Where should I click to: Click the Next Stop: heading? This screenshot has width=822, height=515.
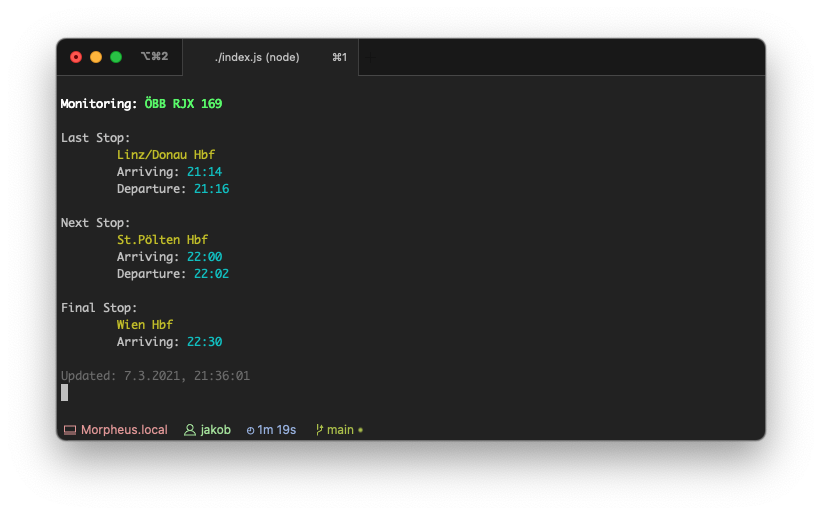click(95, 223)
